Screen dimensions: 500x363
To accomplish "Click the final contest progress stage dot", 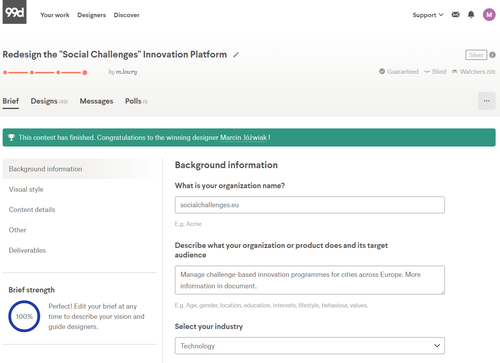I will [x=85, y=72].
